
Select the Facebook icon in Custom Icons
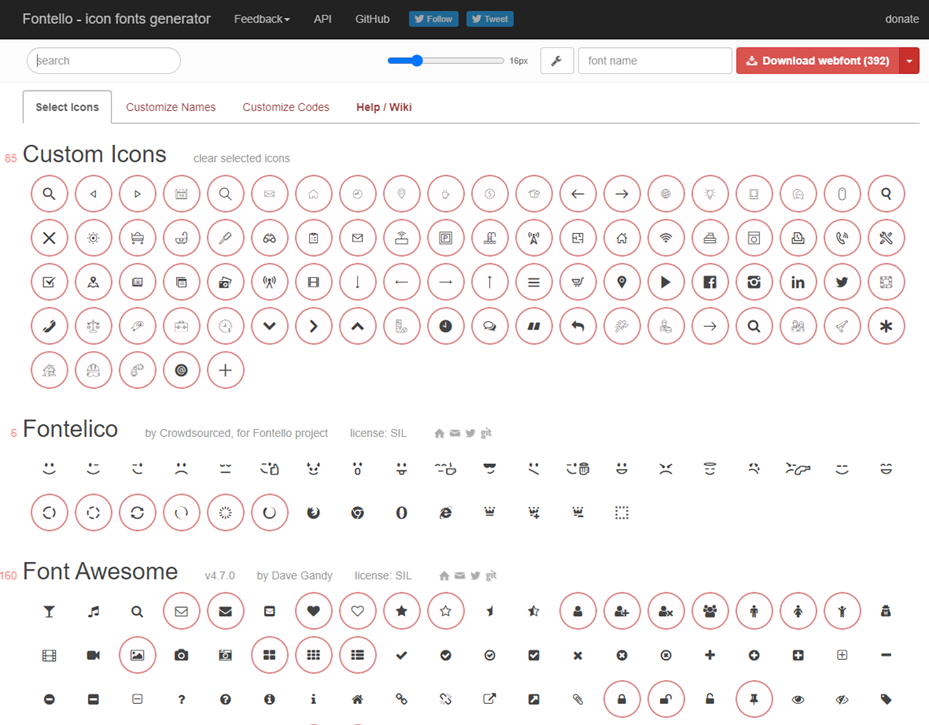coord(710,282)
